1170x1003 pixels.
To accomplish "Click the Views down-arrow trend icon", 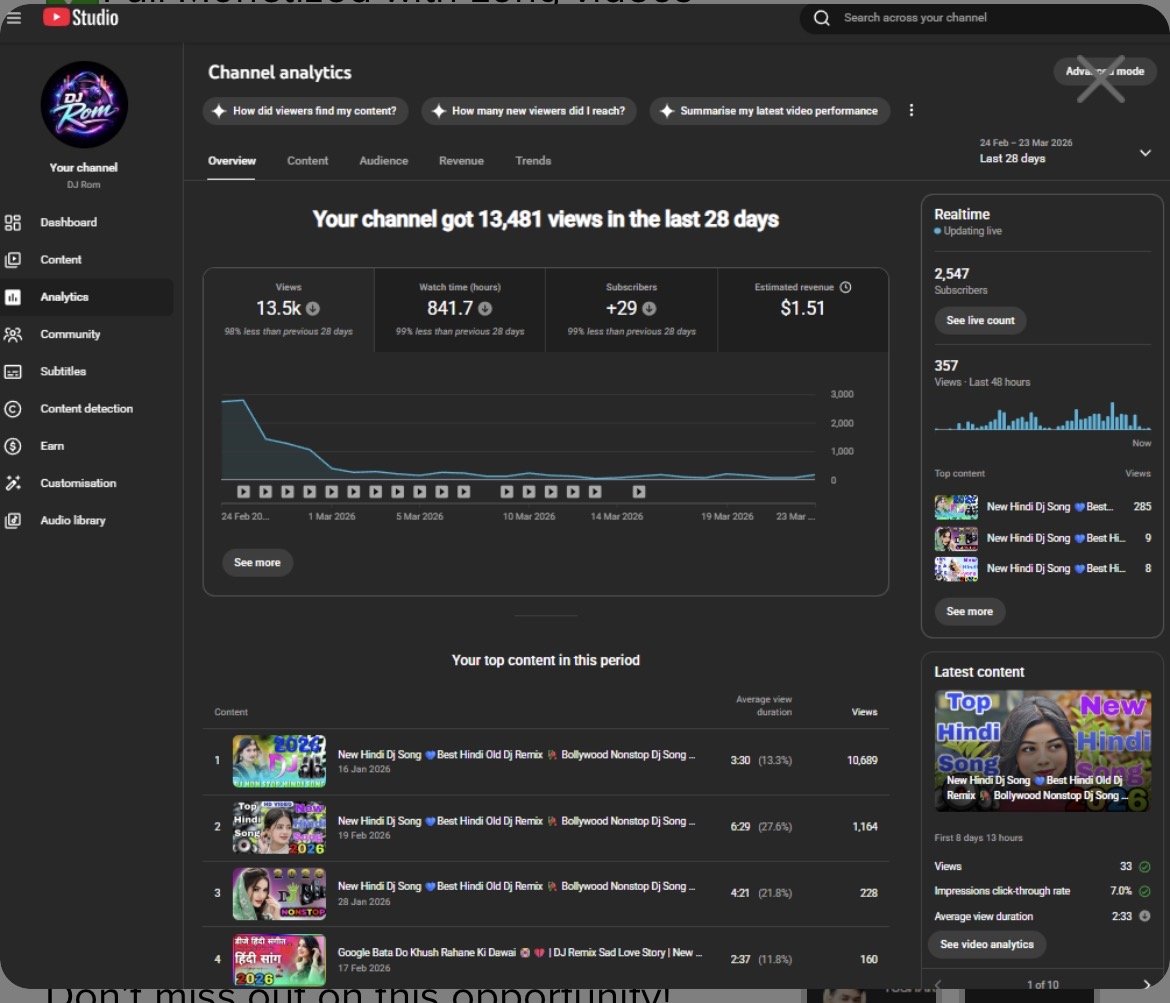I will pos(313,308).
